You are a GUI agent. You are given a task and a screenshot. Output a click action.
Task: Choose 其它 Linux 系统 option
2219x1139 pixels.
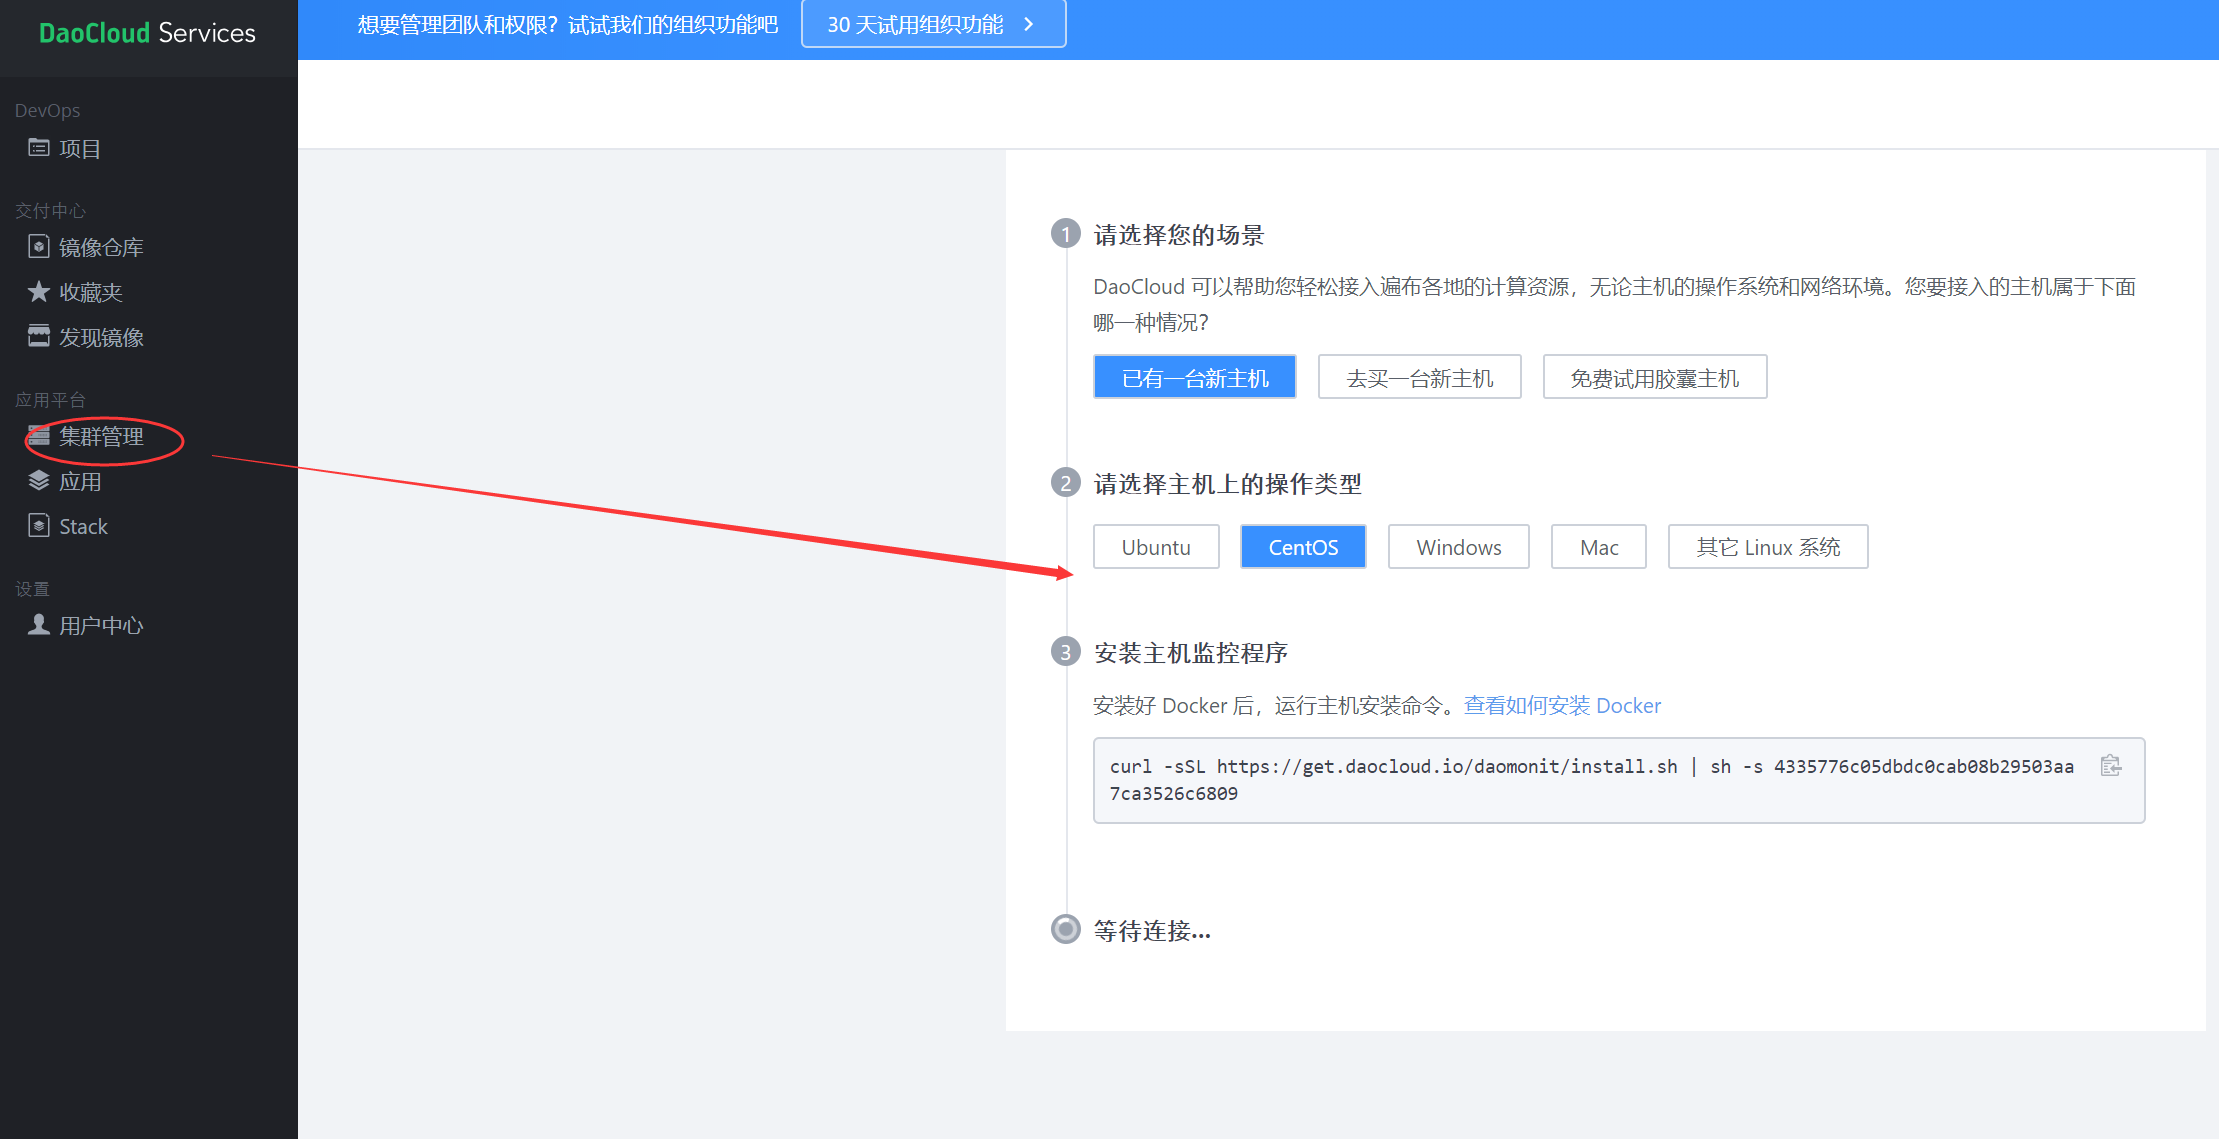(1767, 547)
